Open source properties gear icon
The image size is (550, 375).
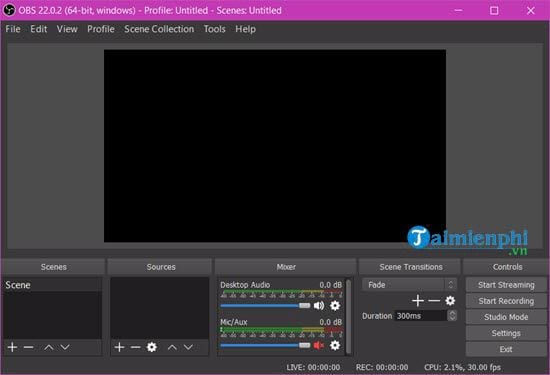(152, 347)
